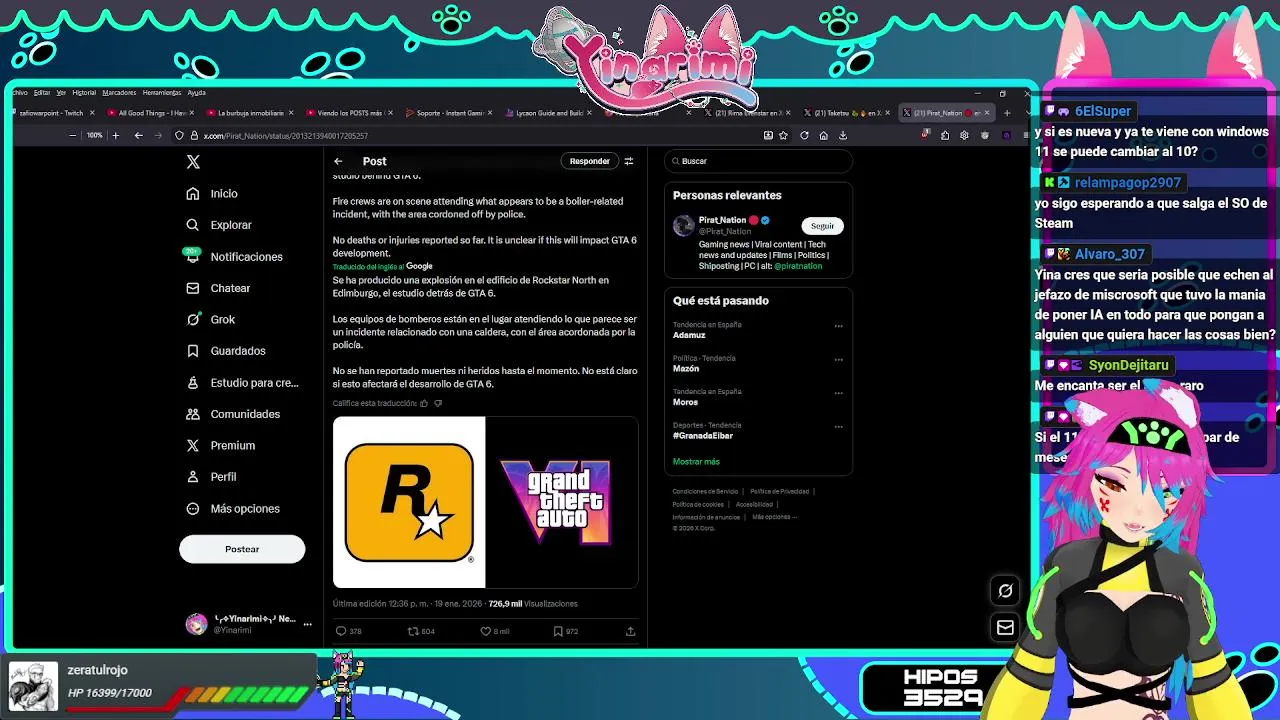Image resolution: width=1280 pixels, height=720 pixels.
Task: Open more options for Moros trend
Action: [838, 393]
